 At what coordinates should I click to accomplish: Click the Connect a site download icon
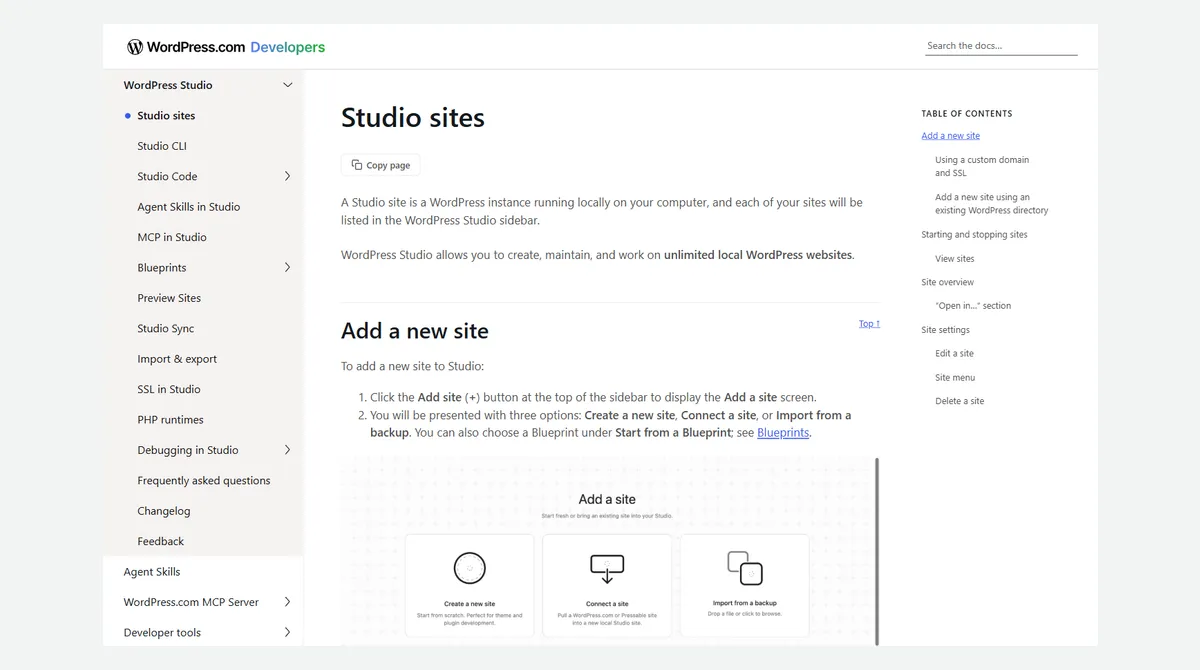tap(606, 568)
